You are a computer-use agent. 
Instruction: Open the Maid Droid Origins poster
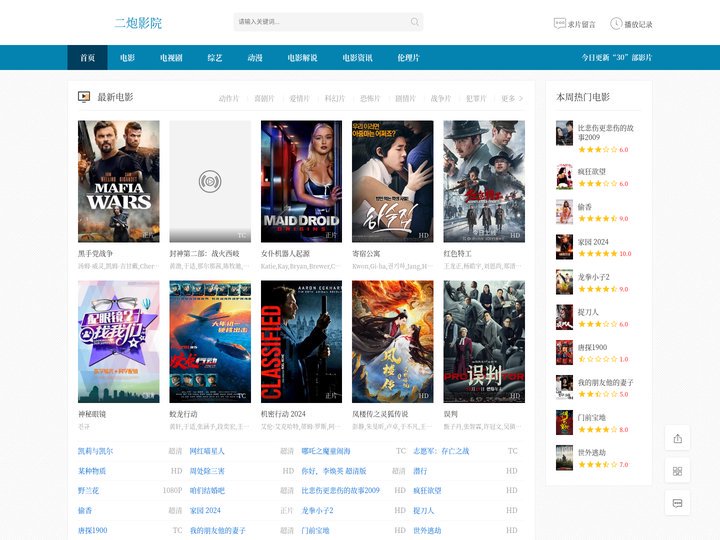(x=301, y=181)
